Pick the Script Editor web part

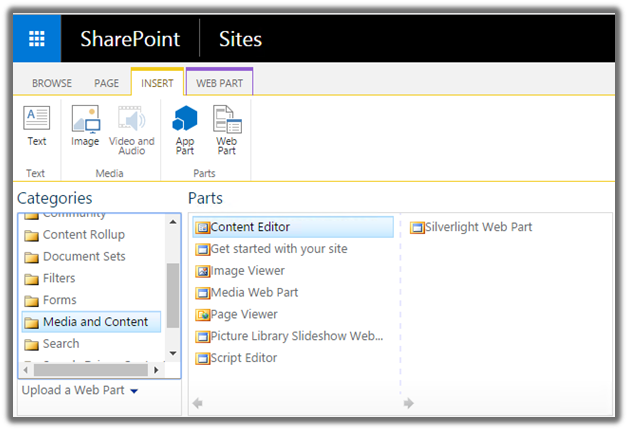243,358
